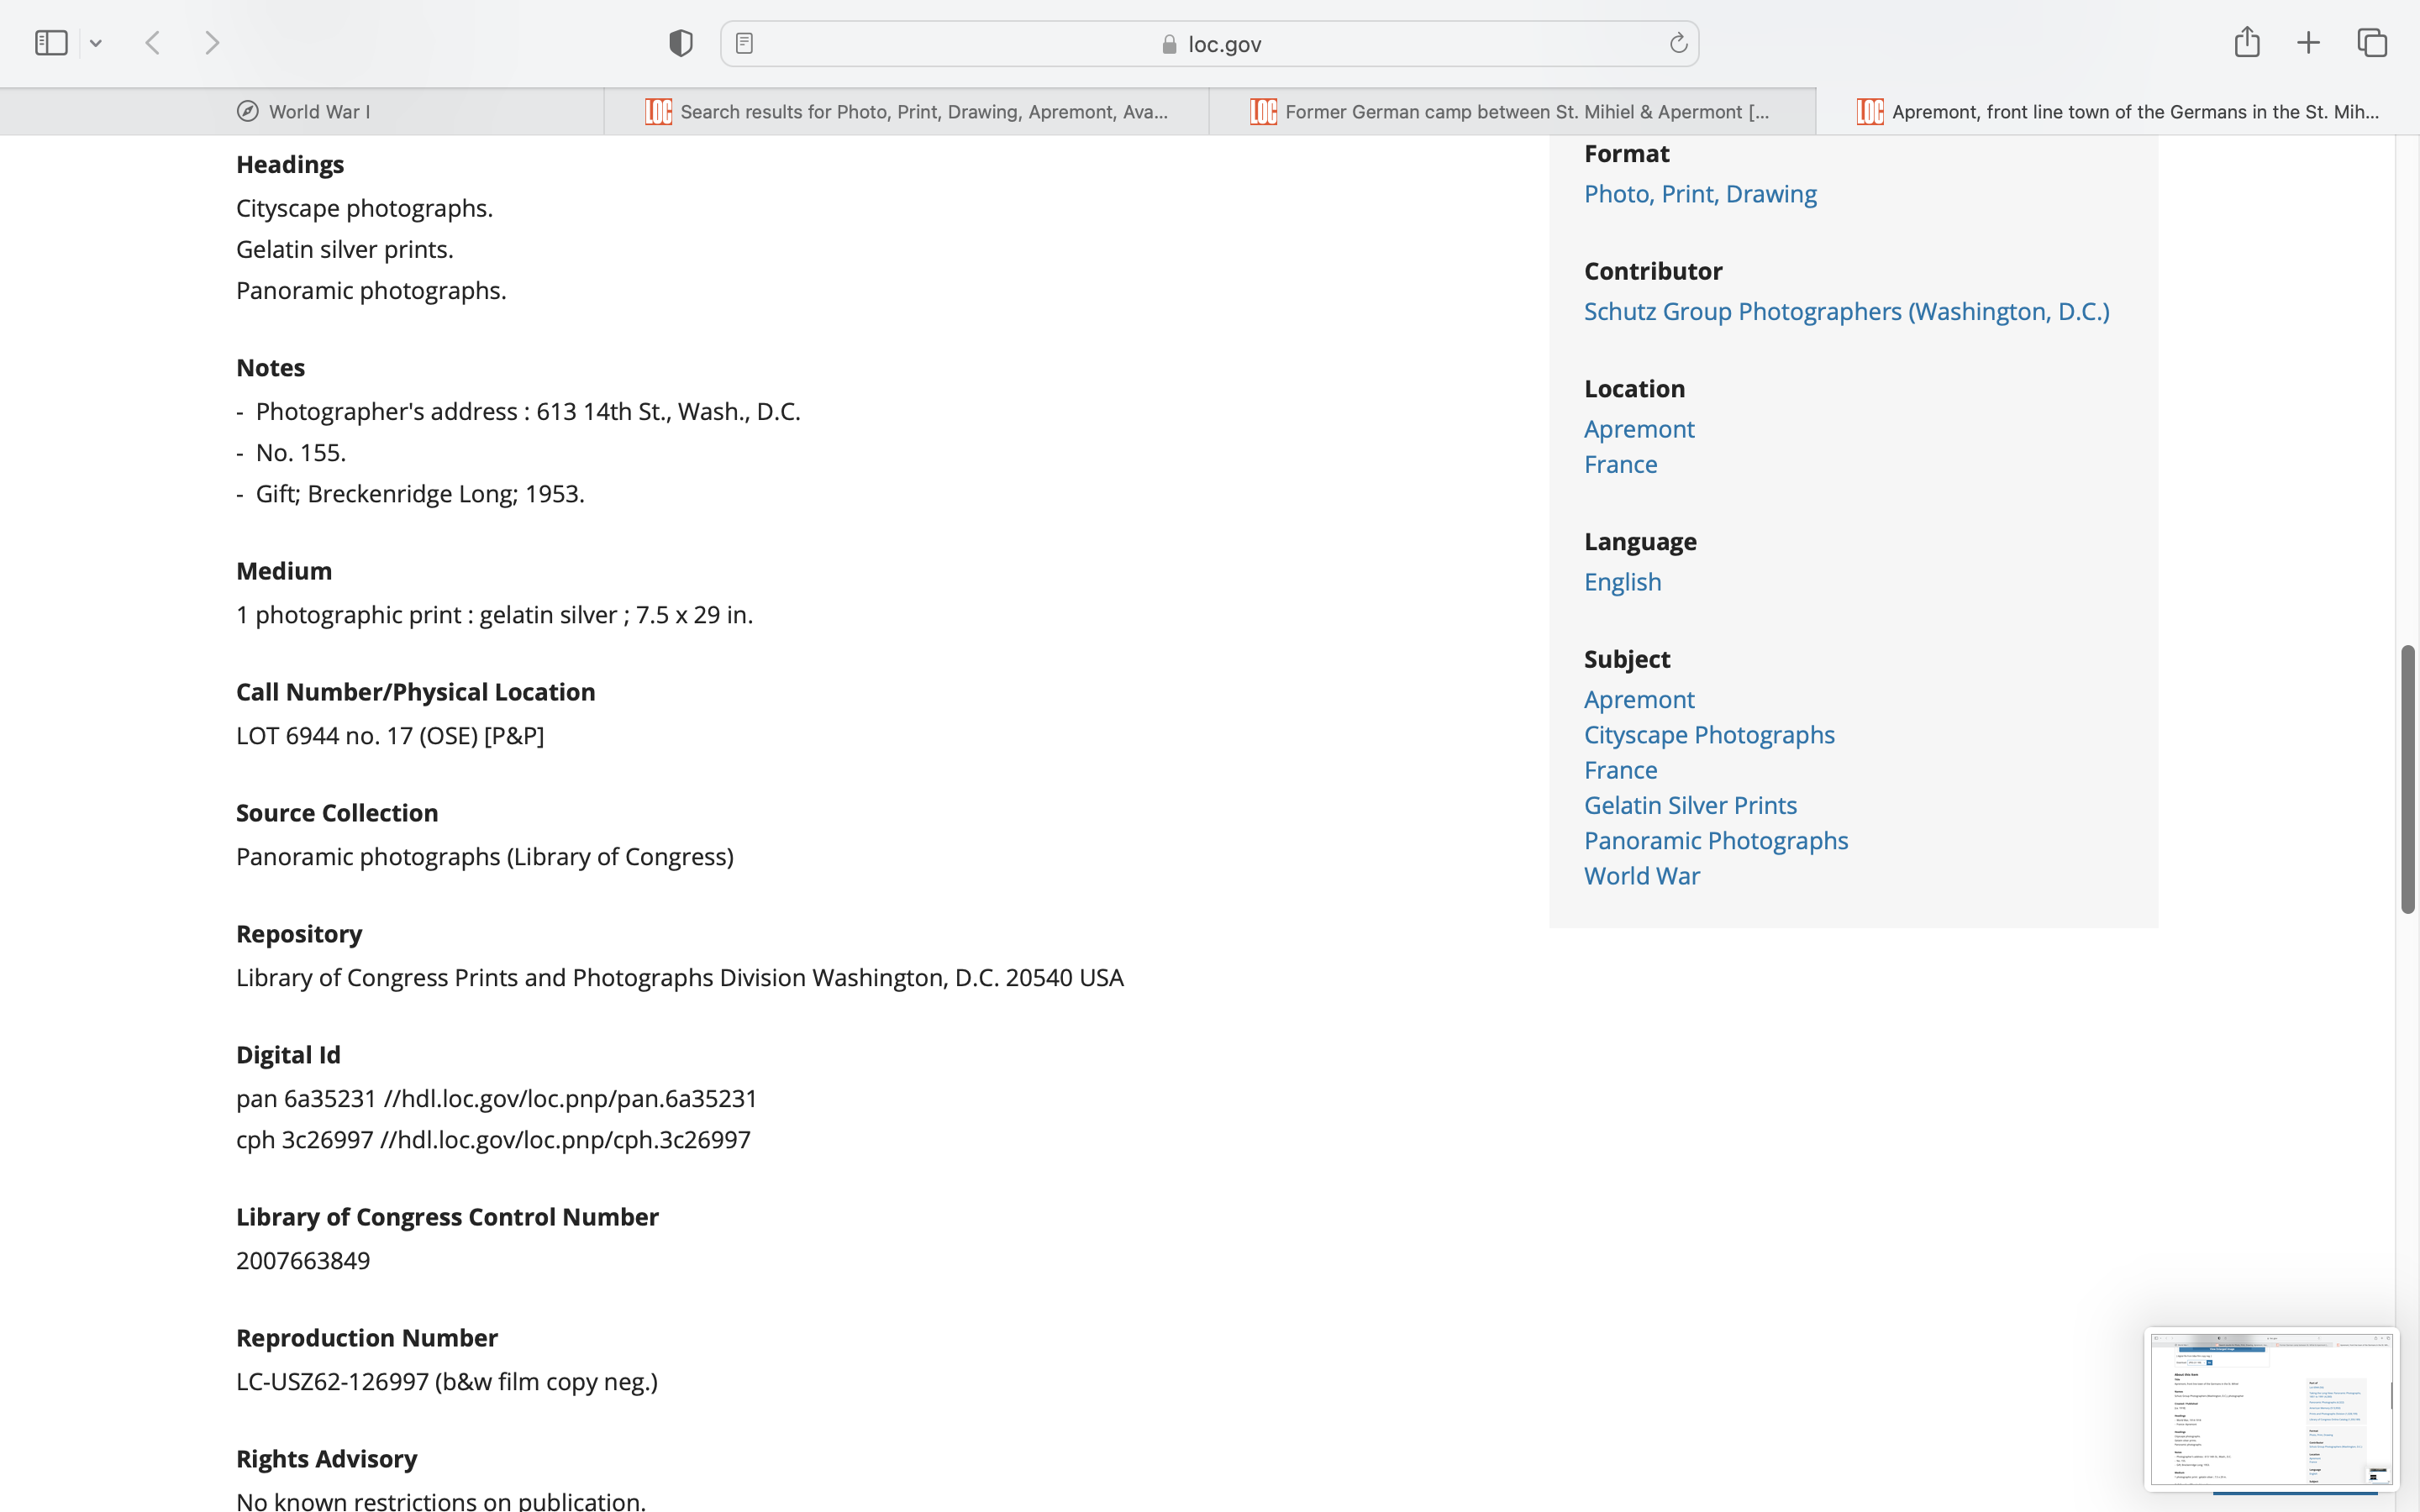Open the Privacy Report shield icon
The image size is (2420, 1512).
coord(681,43)
